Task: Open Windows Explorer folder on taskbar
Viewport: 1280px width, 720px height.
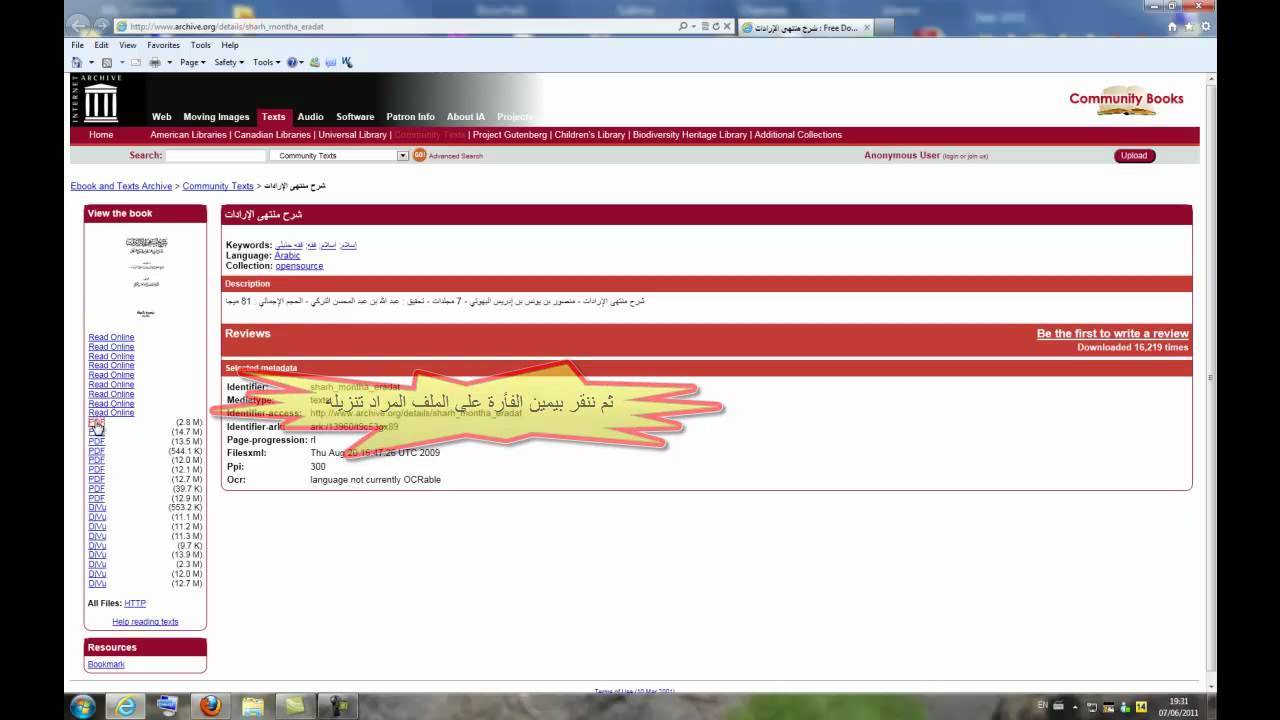Action: [253, 706]
